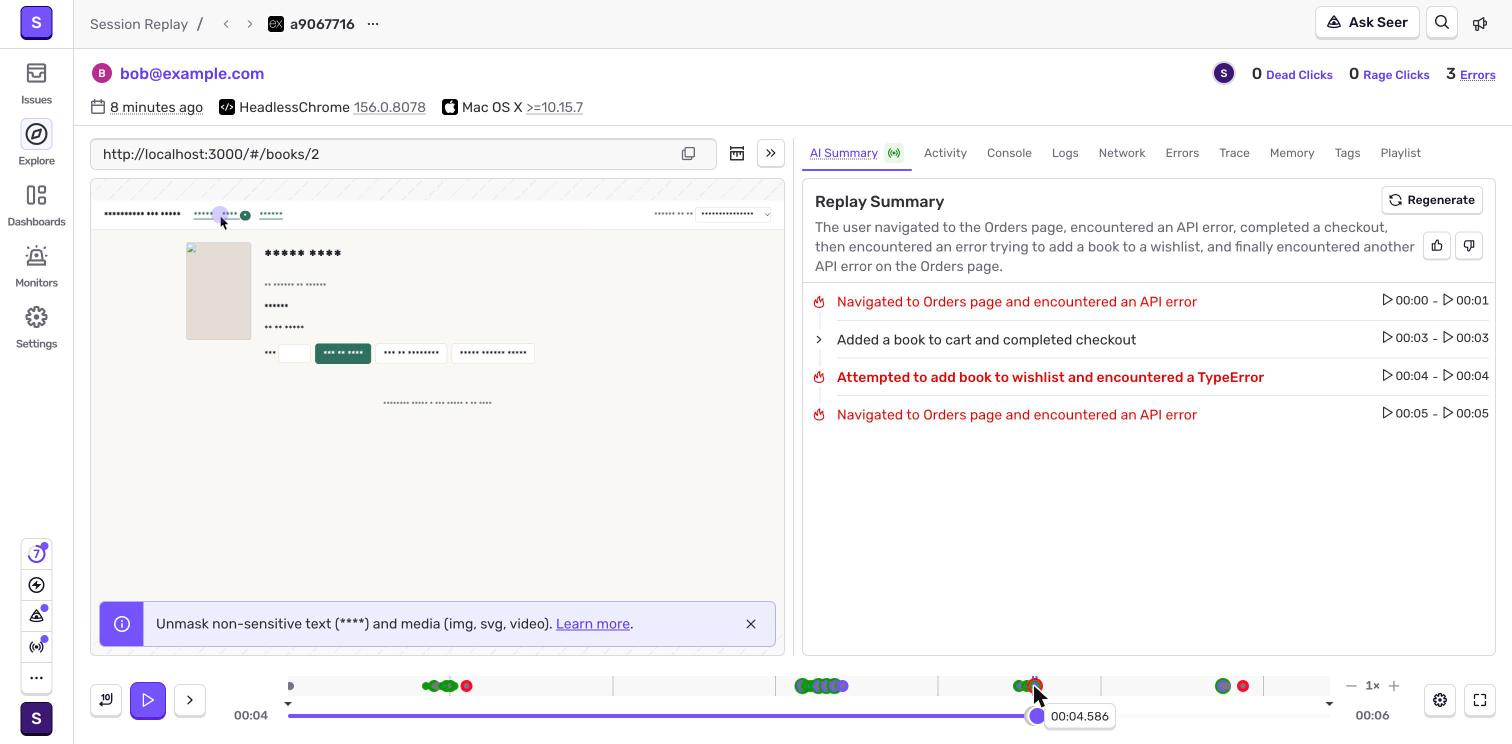Open replay more-options ellipsis menu
Image resolution: width=1512 pixels, height=744 pixels.
pos(373,24)
